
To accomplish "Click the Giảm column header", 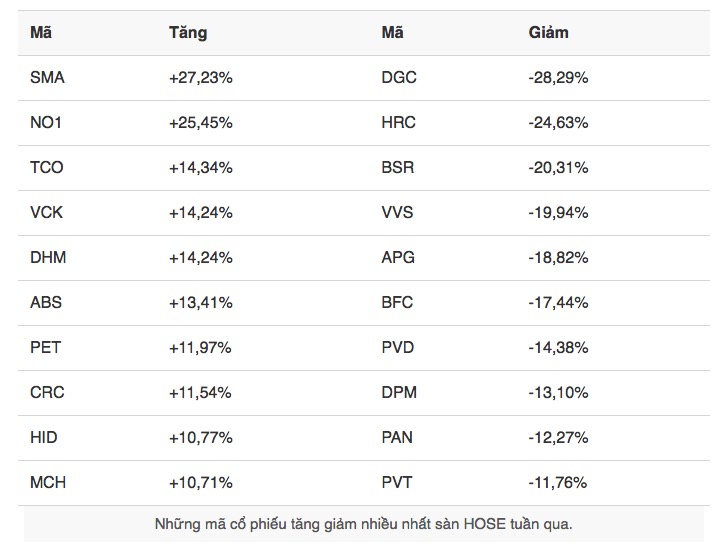I will [548, 33].
